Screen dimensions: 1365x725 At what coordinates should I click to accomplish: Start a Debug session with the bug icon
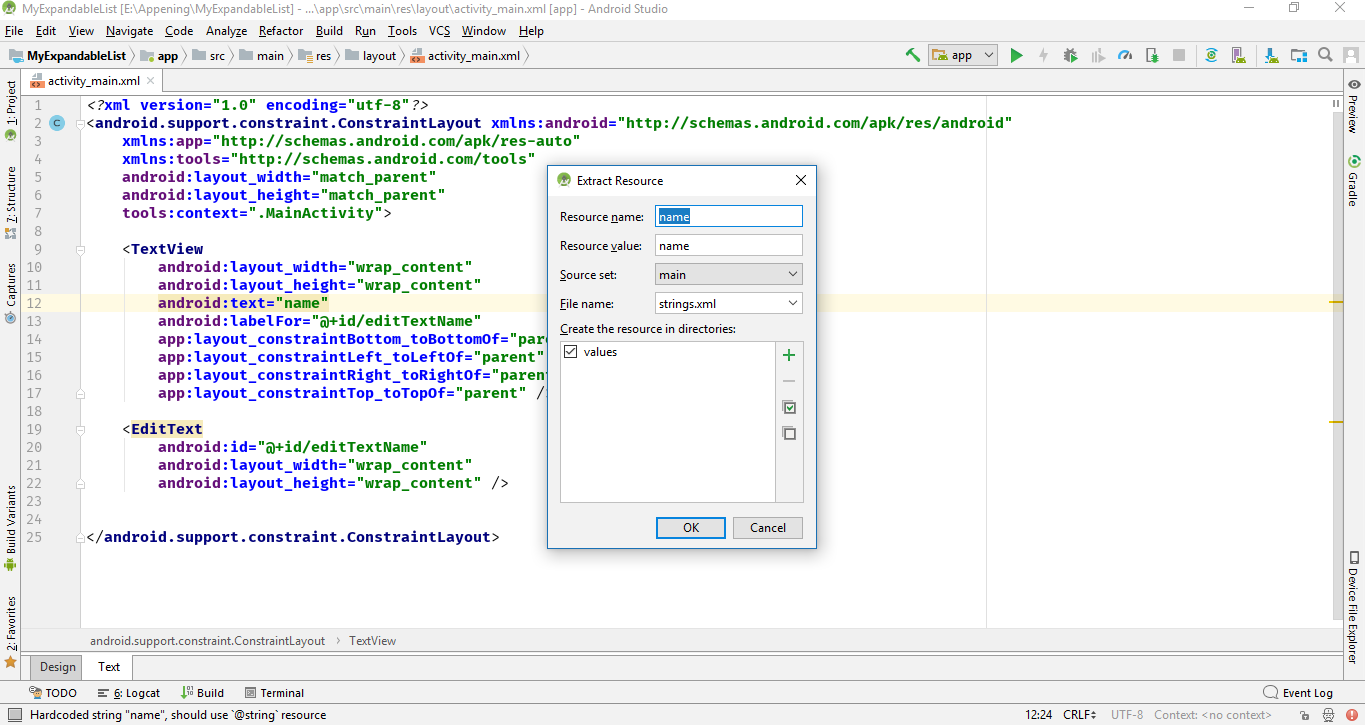click(x=1069, y=56)
